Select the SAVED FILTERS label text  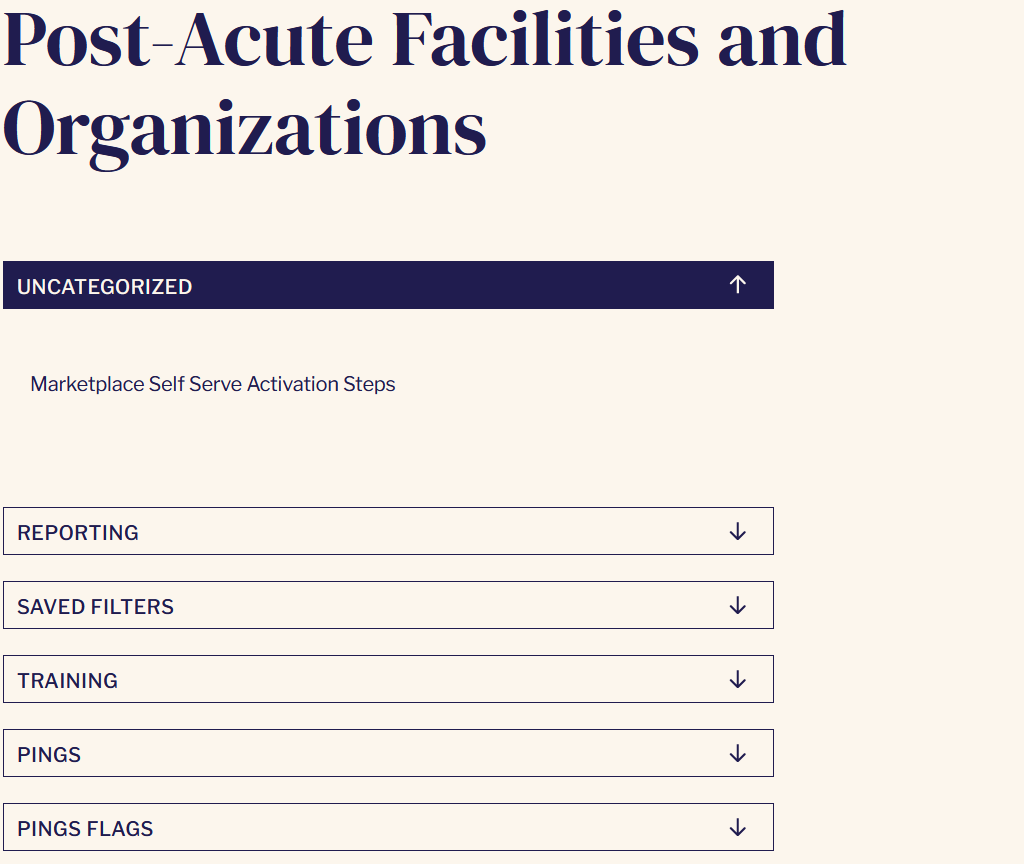pyautogui.click(x=95, y=607)
